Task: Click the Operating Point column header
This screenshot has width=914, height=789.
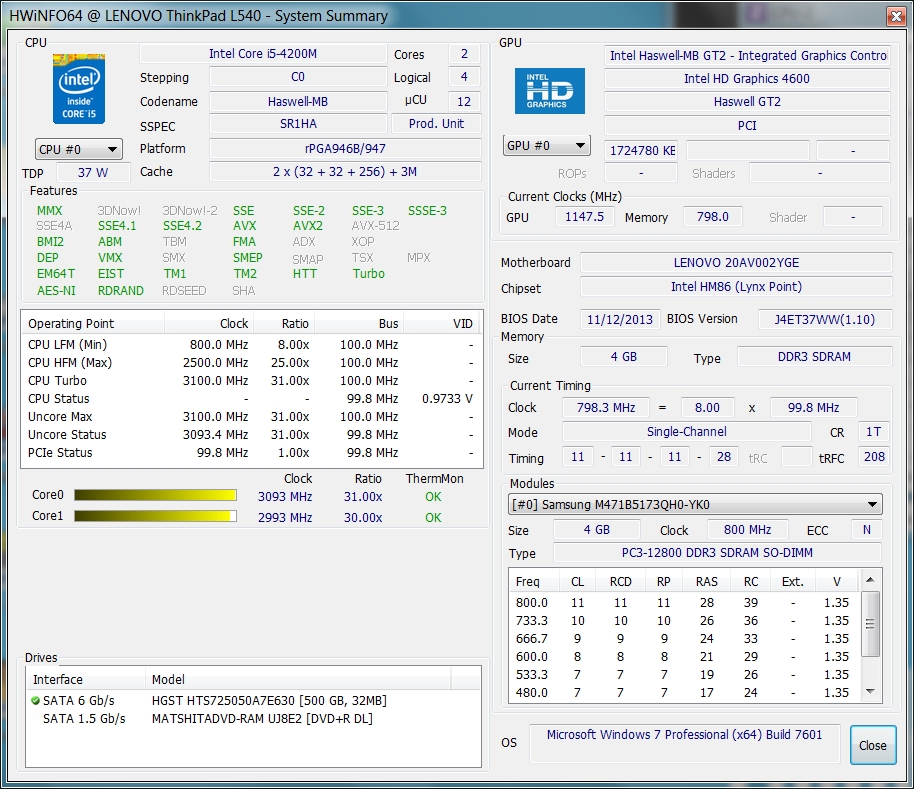Action: pos(71,323)
